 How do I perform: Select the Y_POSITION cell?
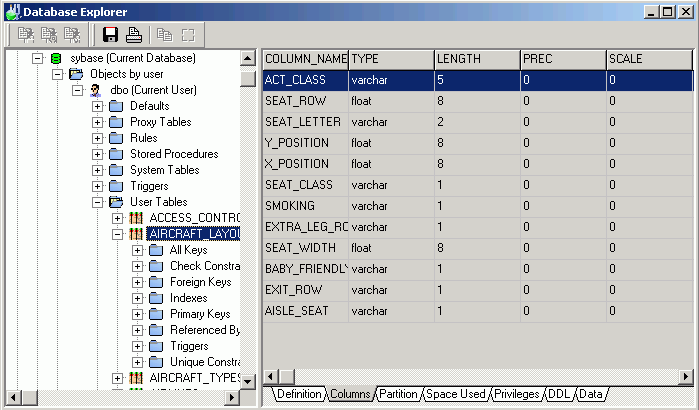click(305, 143)
